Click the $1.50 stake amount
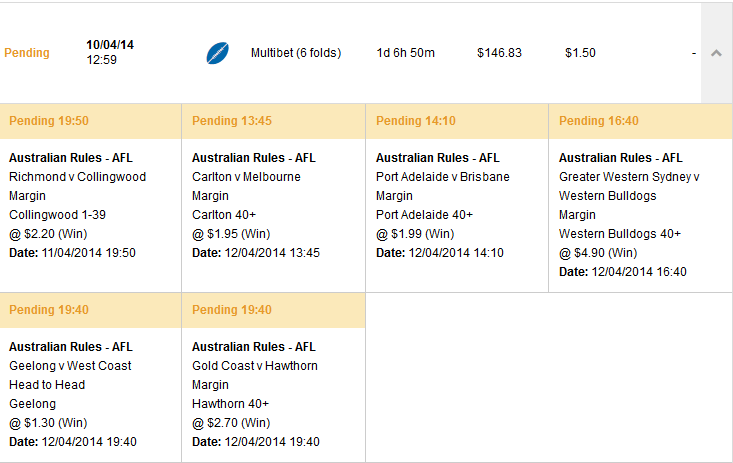 point(580,53)
